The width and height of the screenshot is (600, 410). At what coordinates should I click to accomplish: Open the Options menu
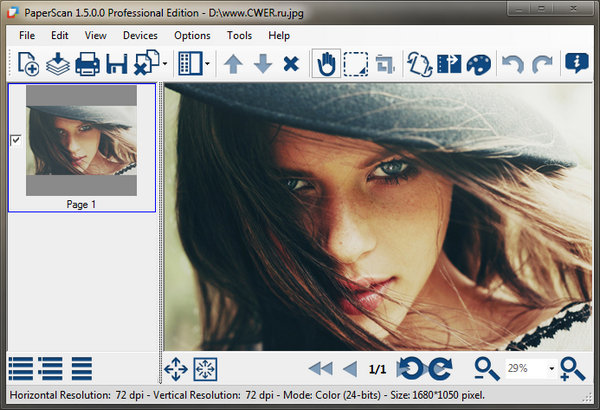click(192, 36)
